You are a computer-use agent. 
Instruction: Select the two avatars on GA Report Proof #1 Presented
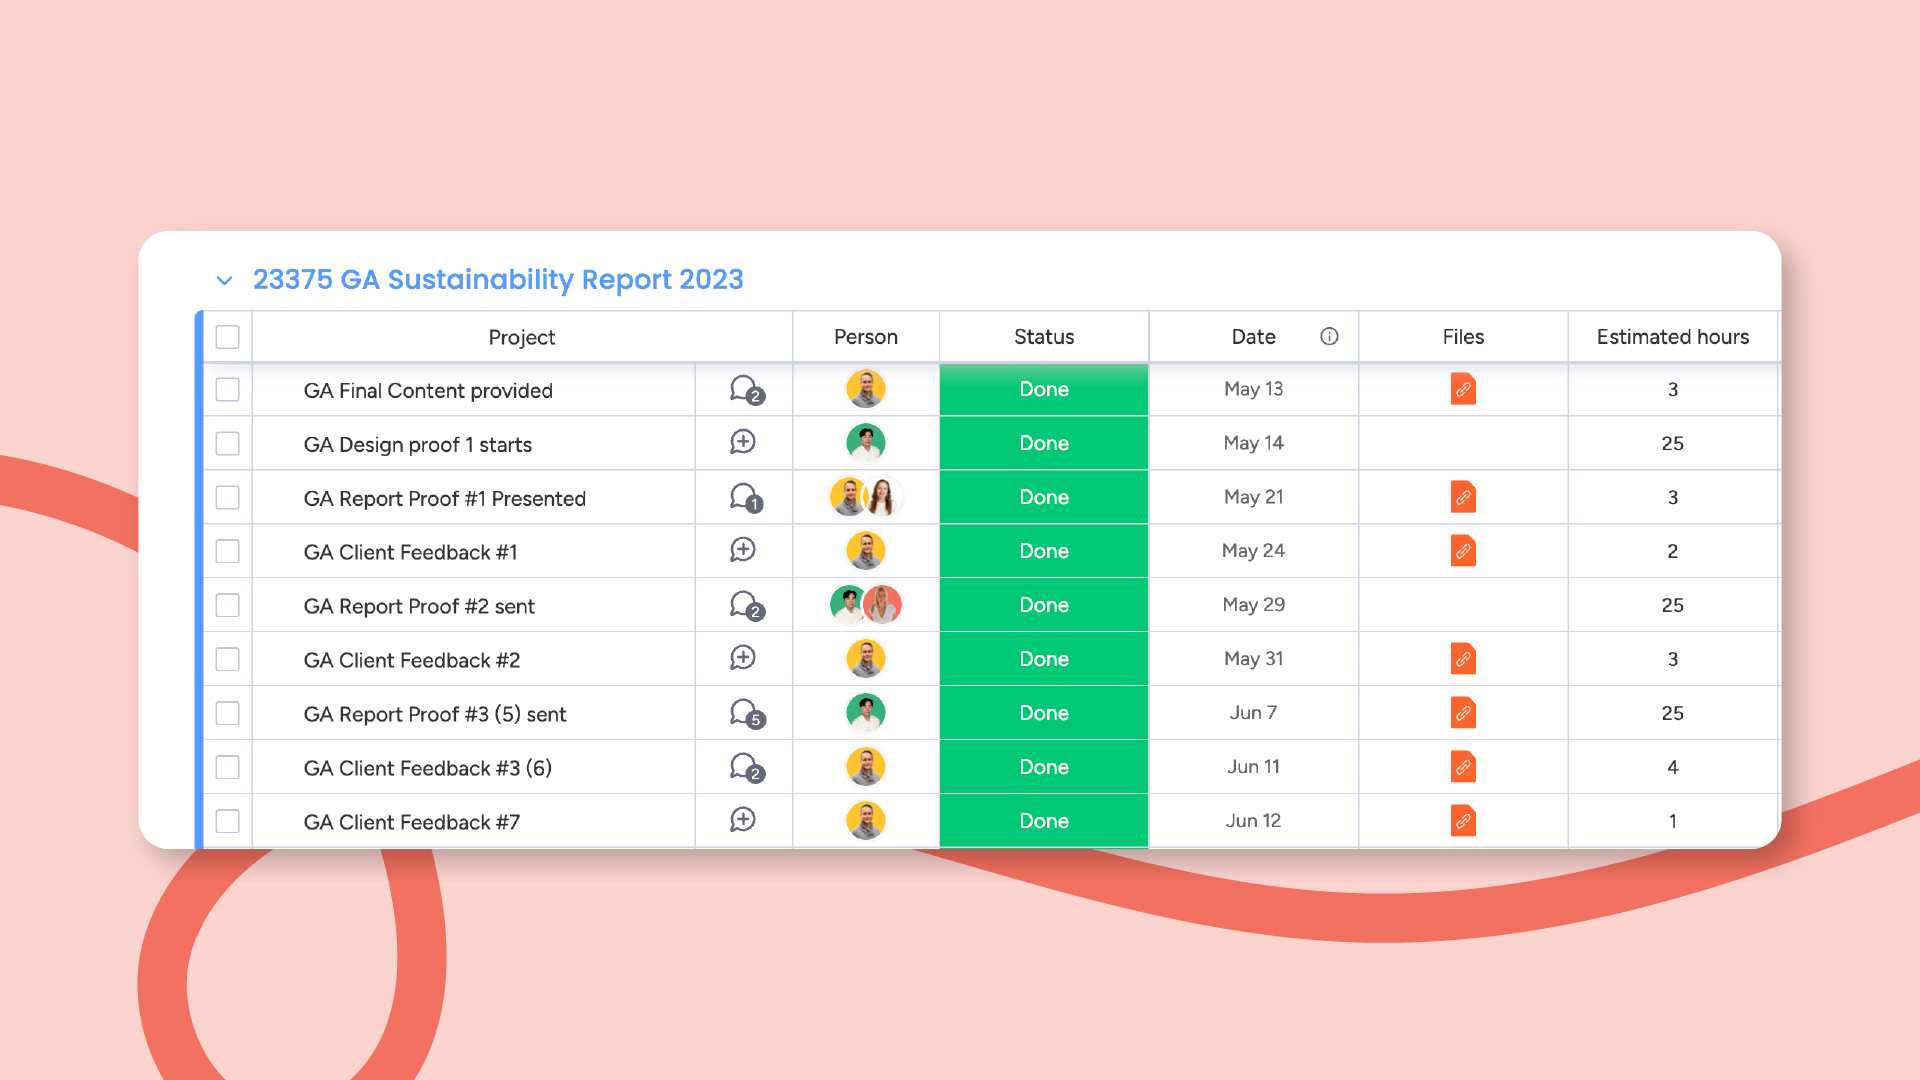tap(866, 497)
